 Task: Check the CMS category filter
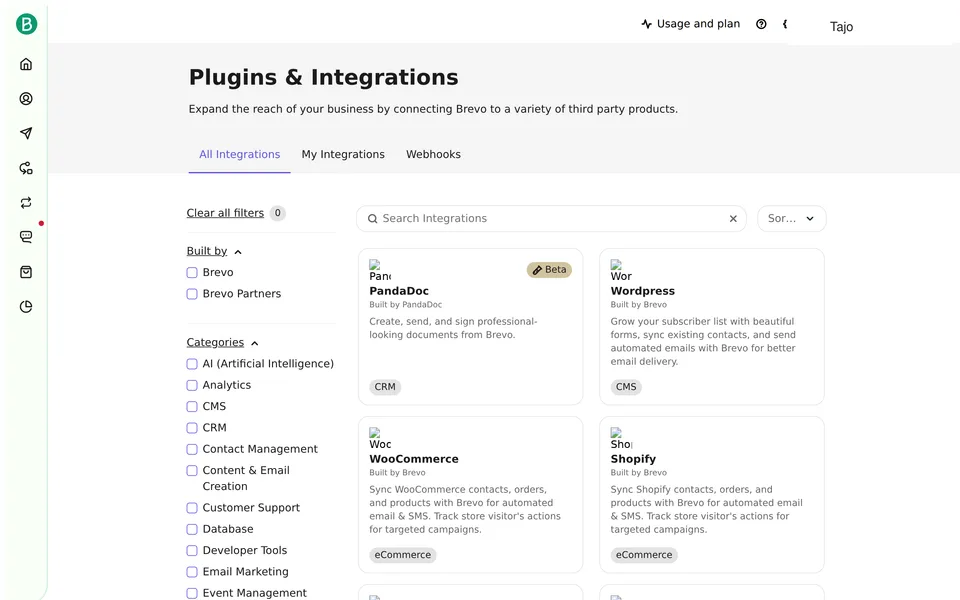(x=192, y=407)
